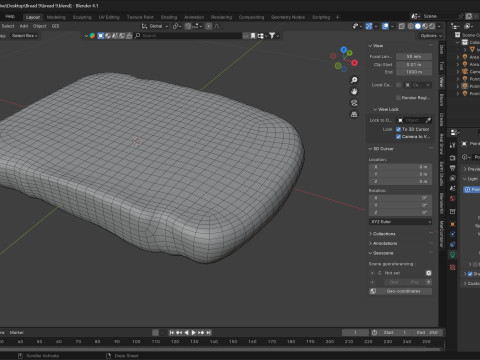Viewport: 480px width, 360px height.
Task: Open Object properties tab orange square icon
Action: coord(452,224)
